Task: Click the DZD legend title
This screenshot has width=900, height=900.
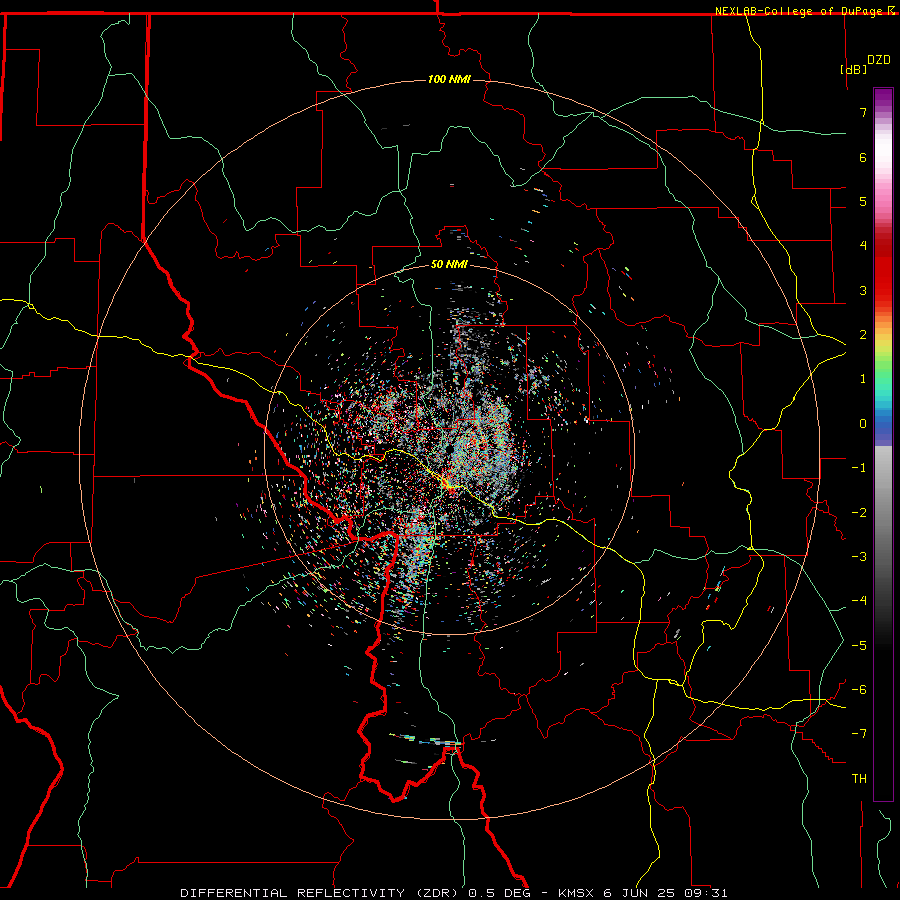Action: 879,60
